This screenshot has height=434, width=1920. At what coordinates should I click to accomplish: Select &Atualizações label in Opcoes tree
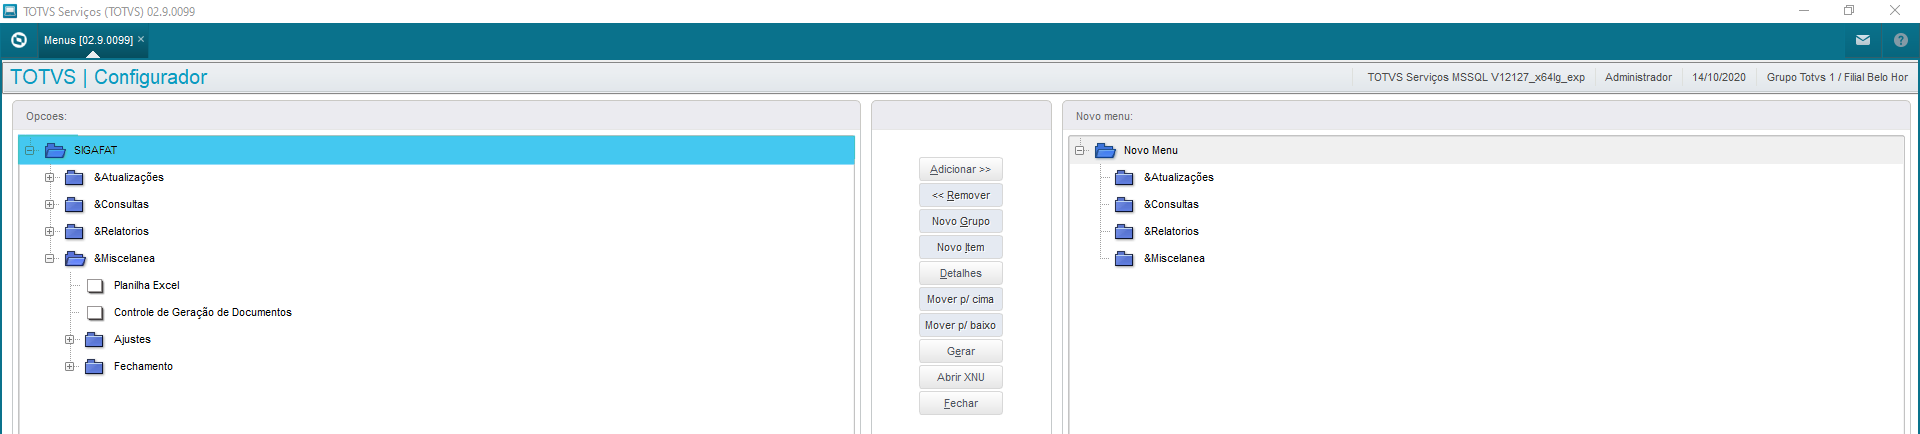pos(129,177)
